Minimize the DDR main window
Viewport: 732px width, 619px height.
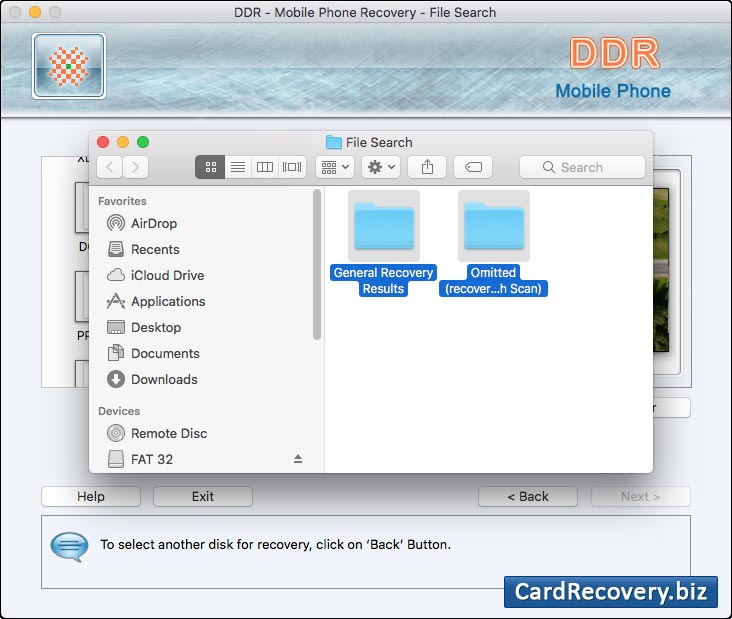(x=35, y=12)
